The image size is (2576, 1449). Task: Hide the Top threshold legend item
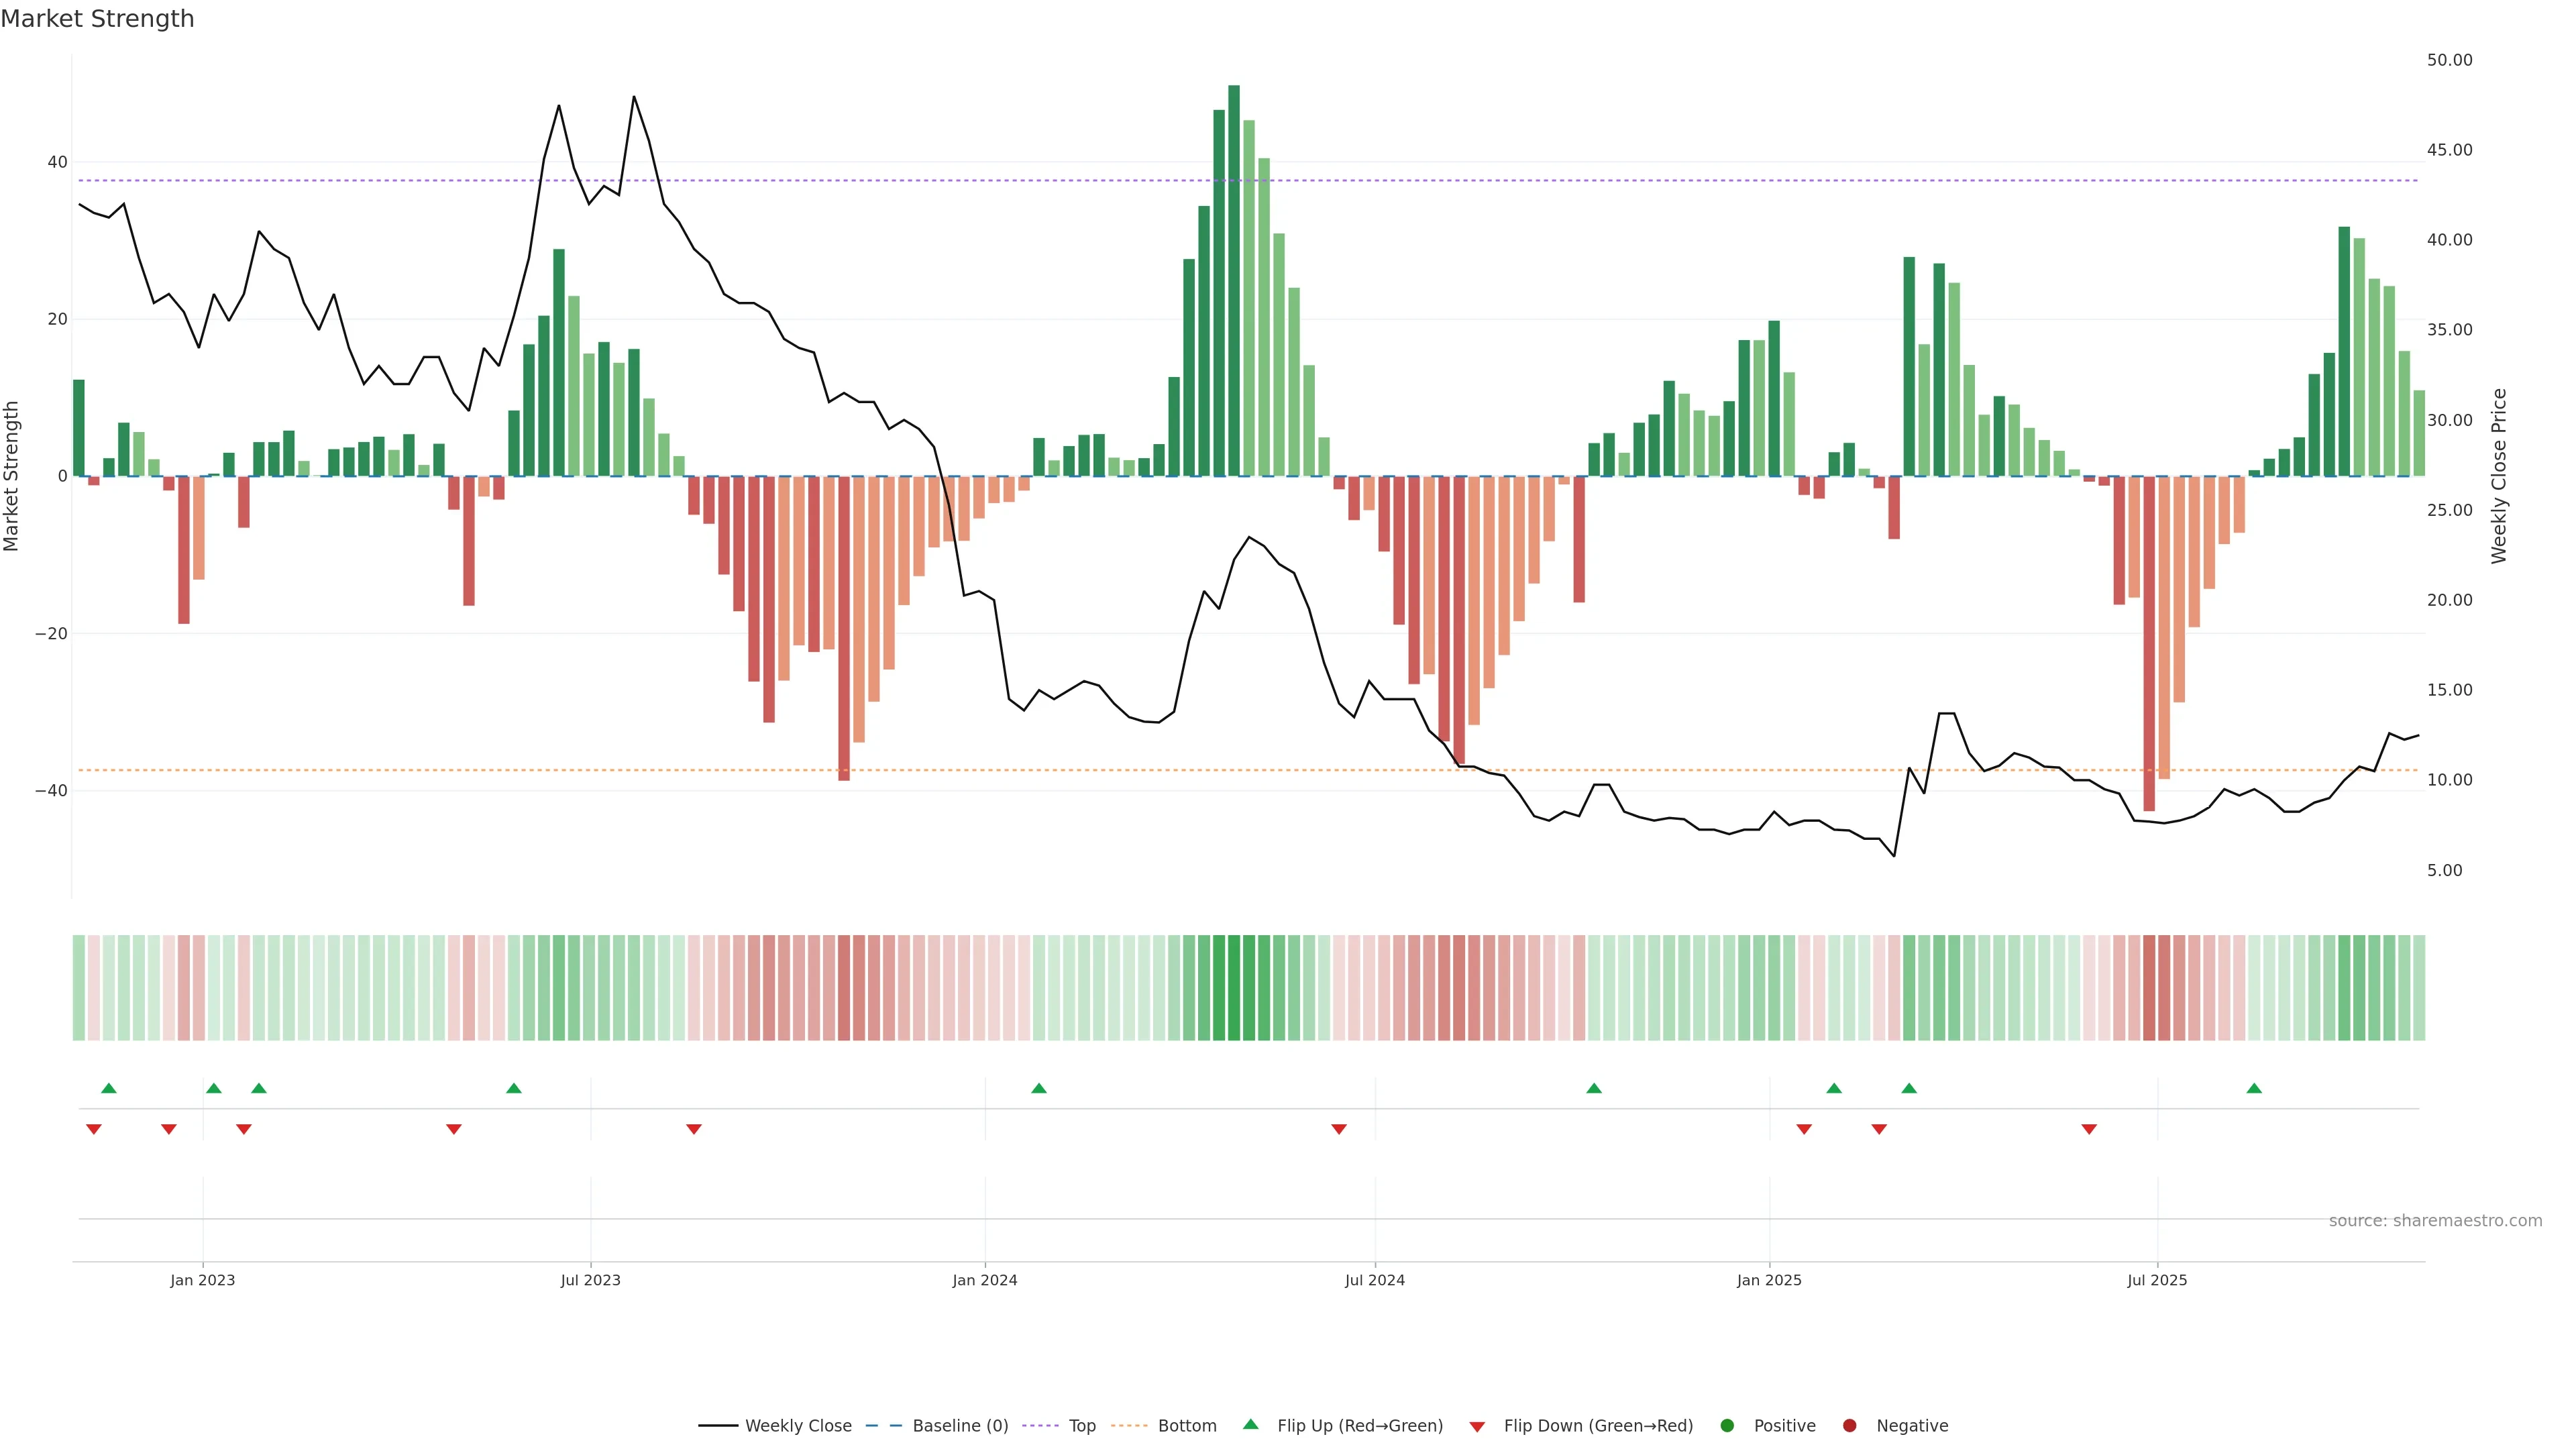(x=1081, y=1426)
